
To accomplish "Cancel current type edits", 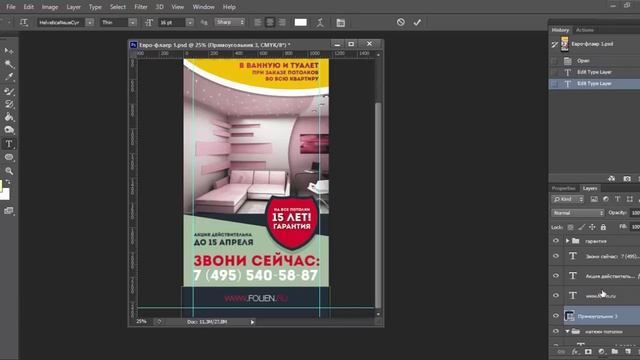I will tap(401, 22).
